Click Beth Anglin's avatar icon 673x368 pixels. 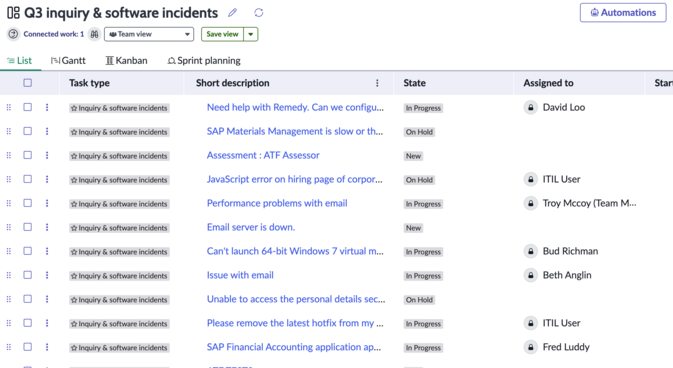pos(531,275)
